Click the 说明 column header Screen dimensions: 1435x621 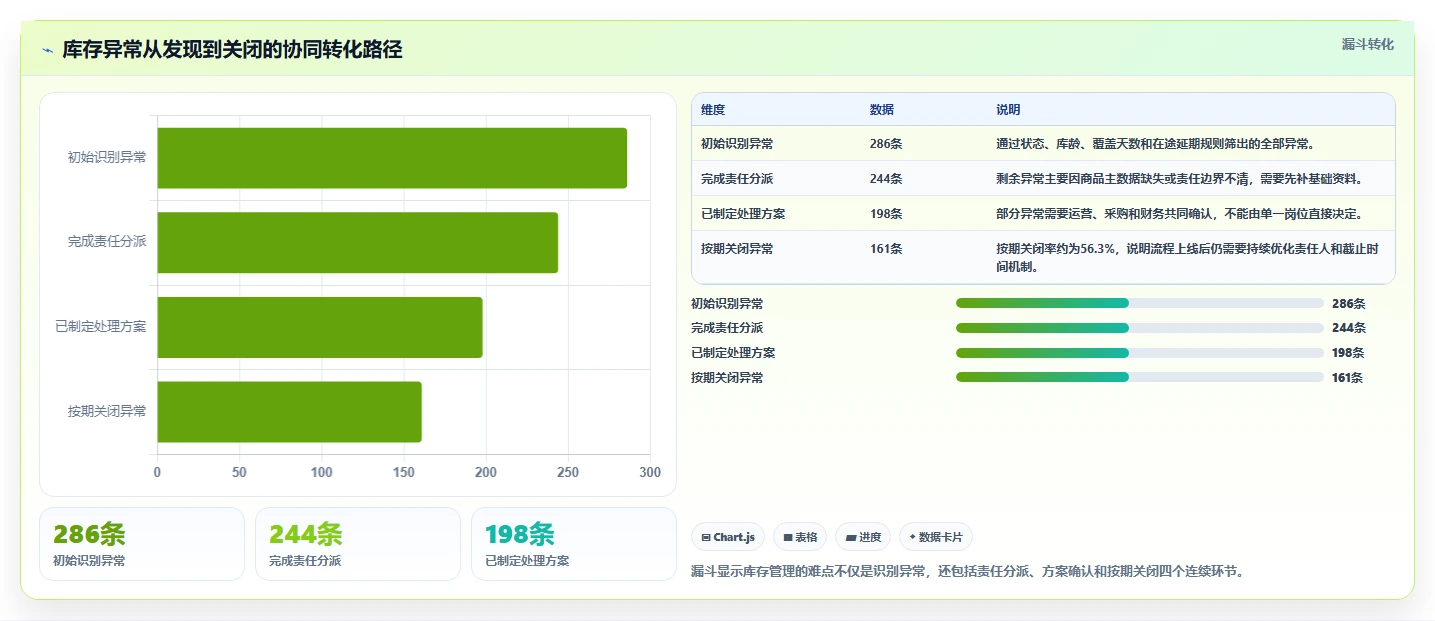(1008, 110)
